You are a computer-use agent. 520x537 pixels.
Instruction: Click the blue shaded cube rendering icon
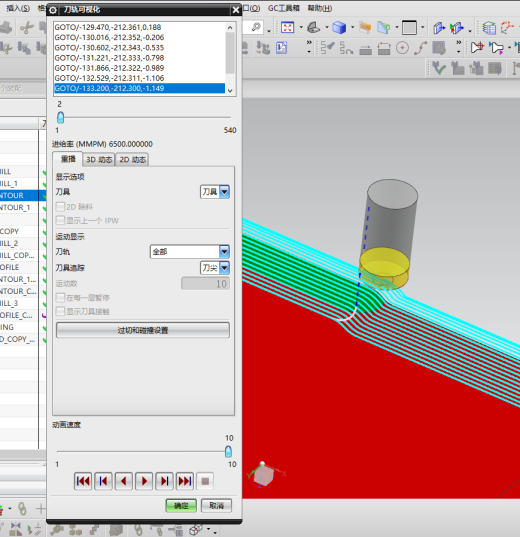(x=339, y=27)
